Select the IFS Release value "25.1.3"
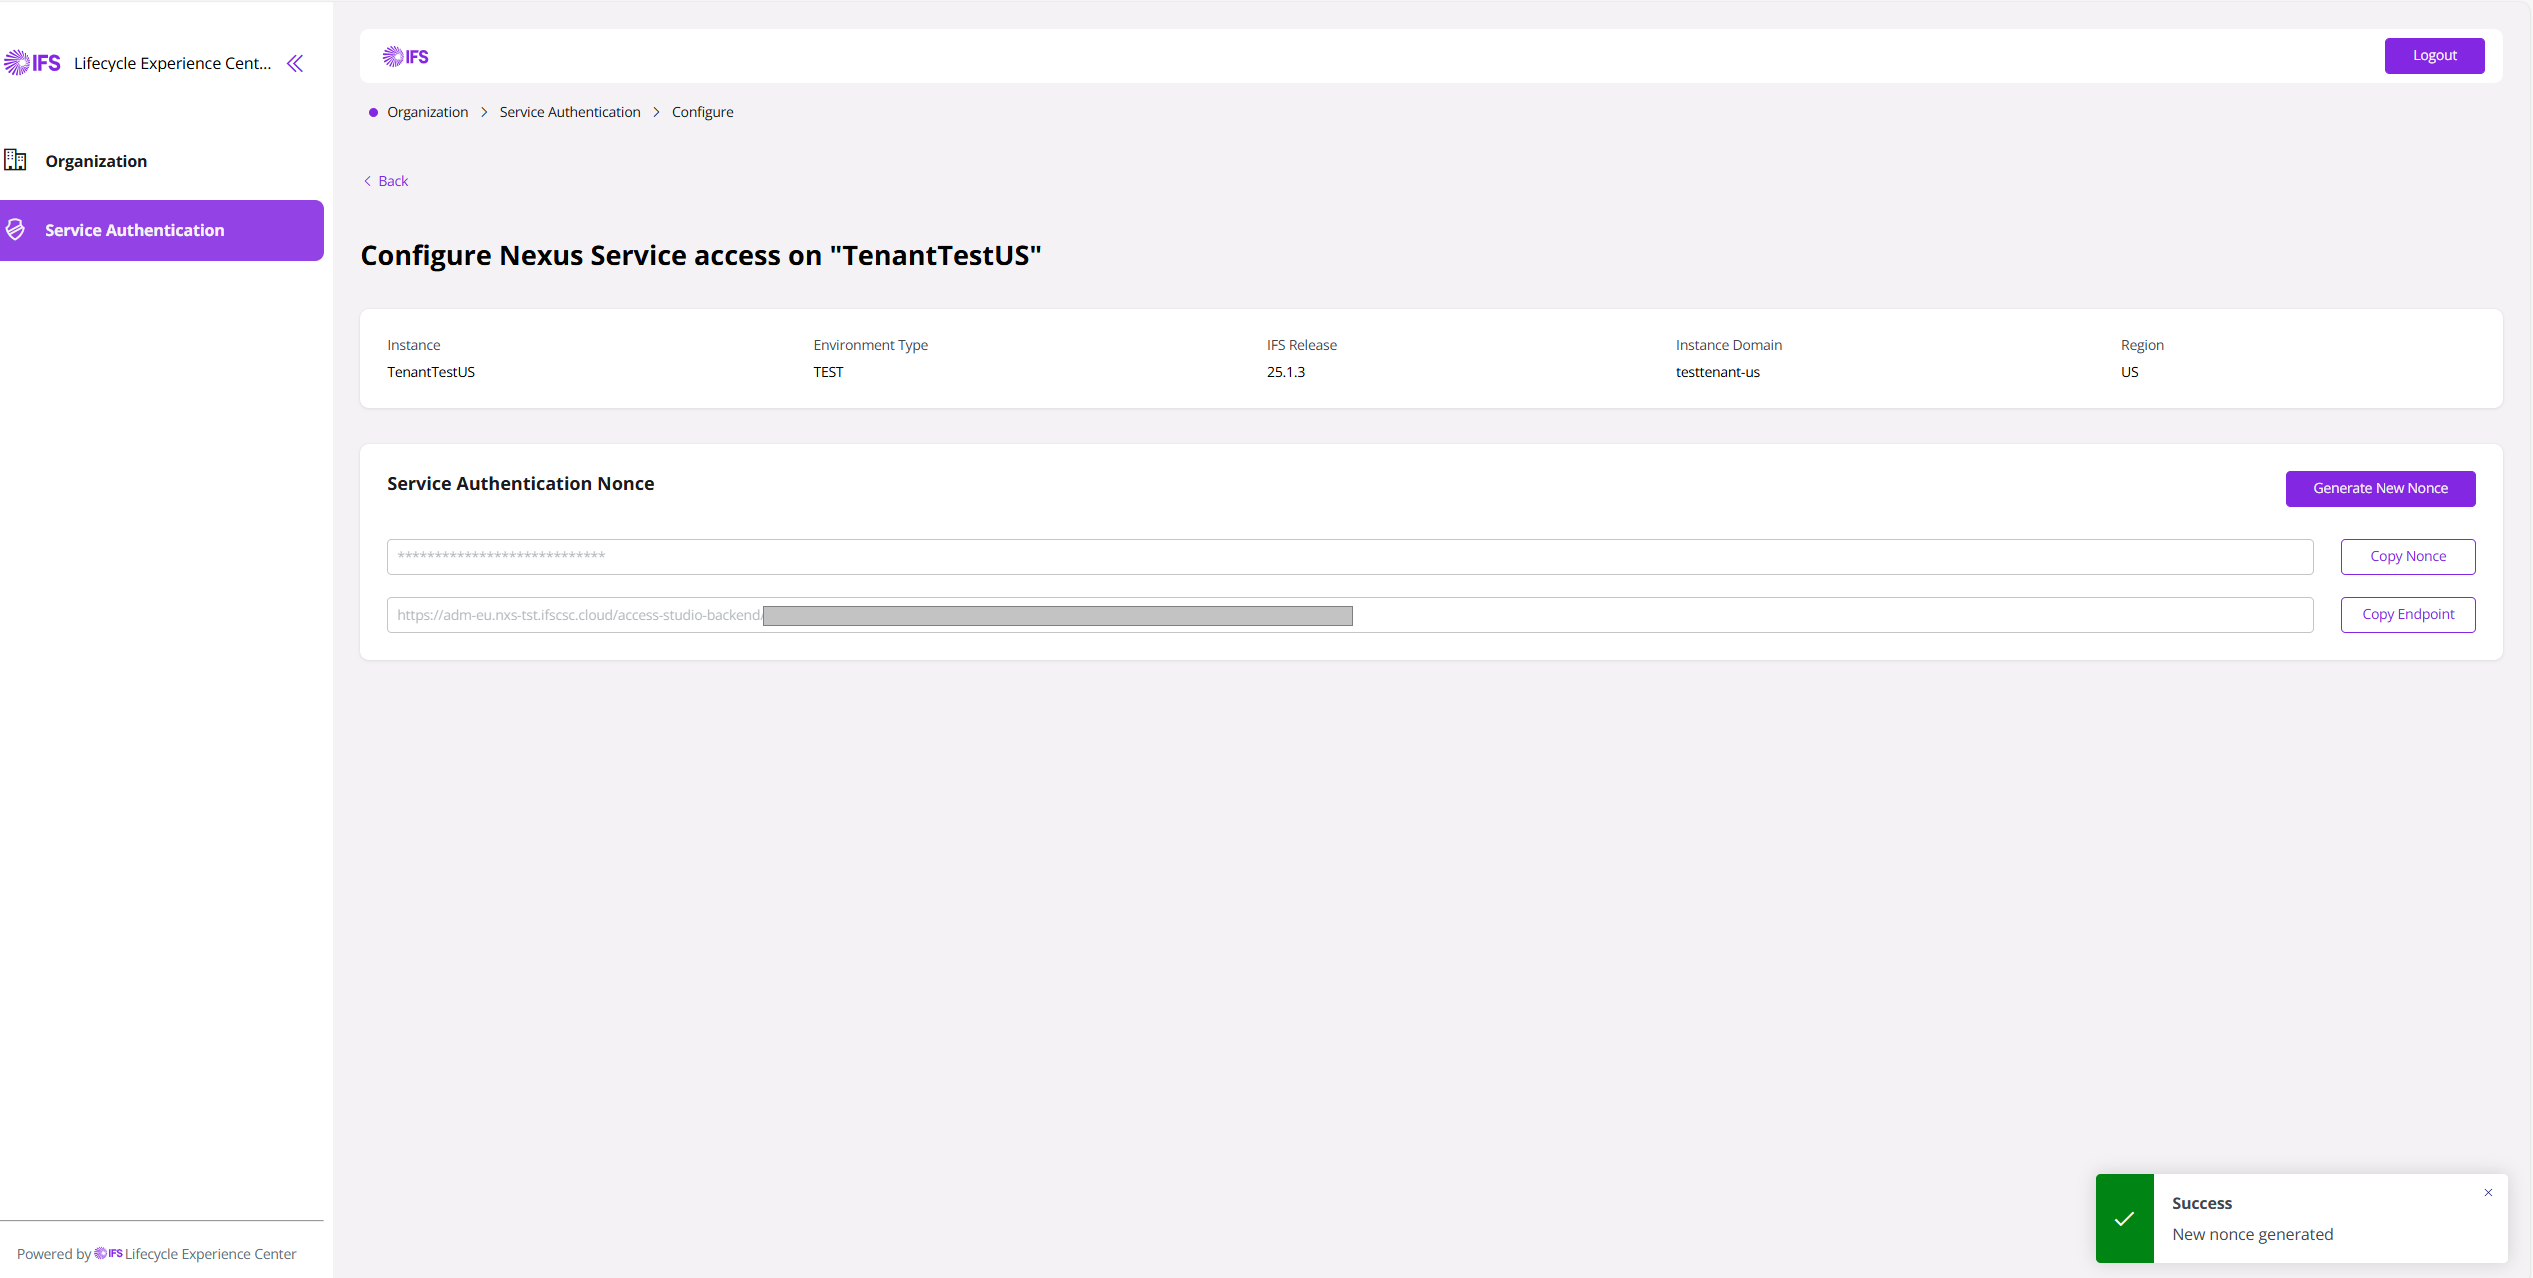The height and width of the screenshot is (1278, 2533). (1285, 372)
